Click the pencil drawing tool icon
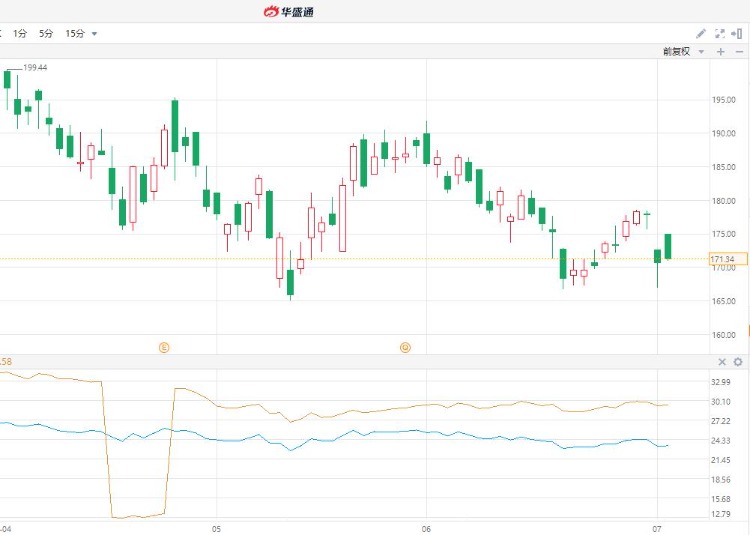 coord(701,33)
